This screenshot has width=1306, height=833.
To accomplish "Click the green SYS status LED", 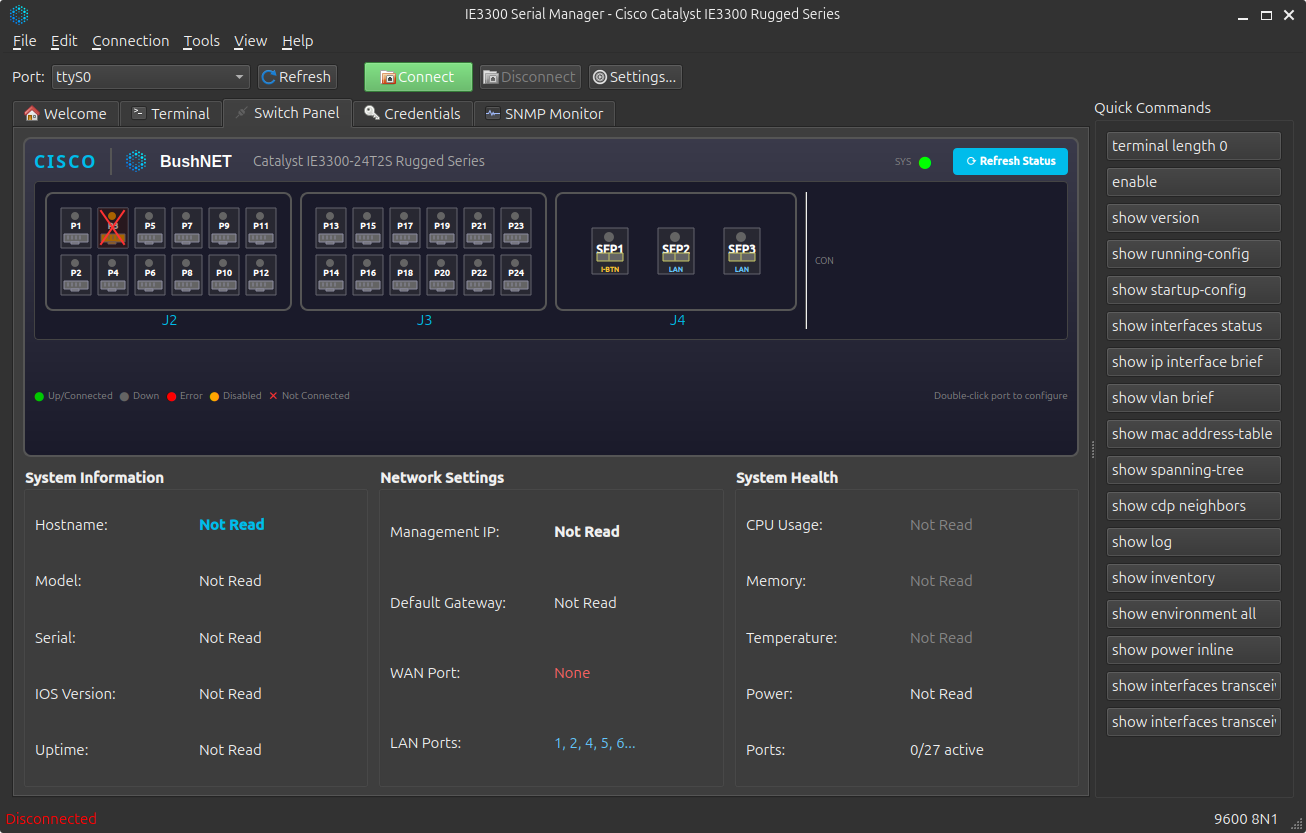I will pyautogui.click(x=925, y=162).
